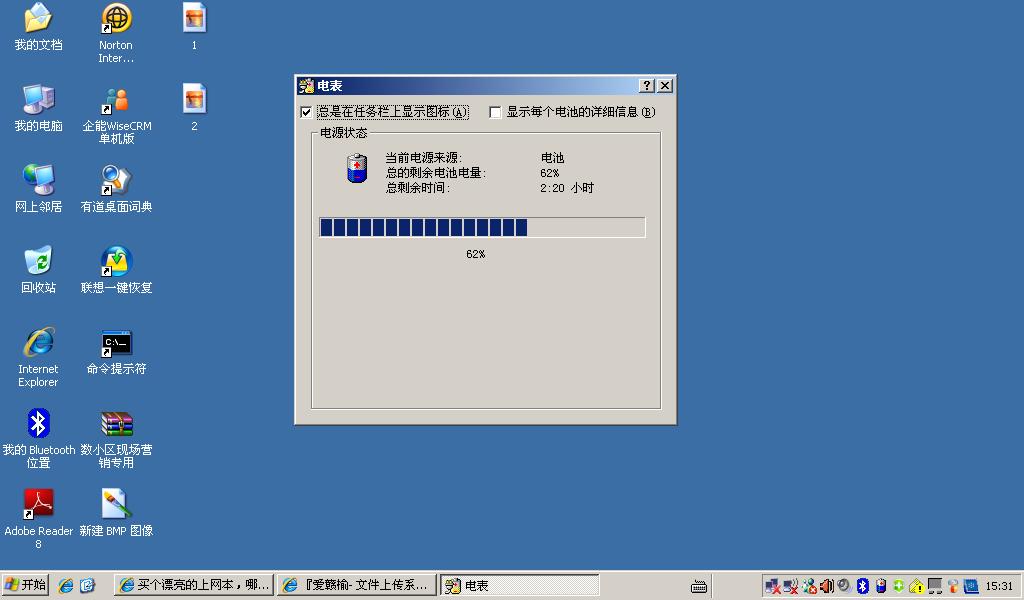Select the 回收站 Recycle Bin icon
Screen dimensions: 1024x600
click(x=38, y=262)
